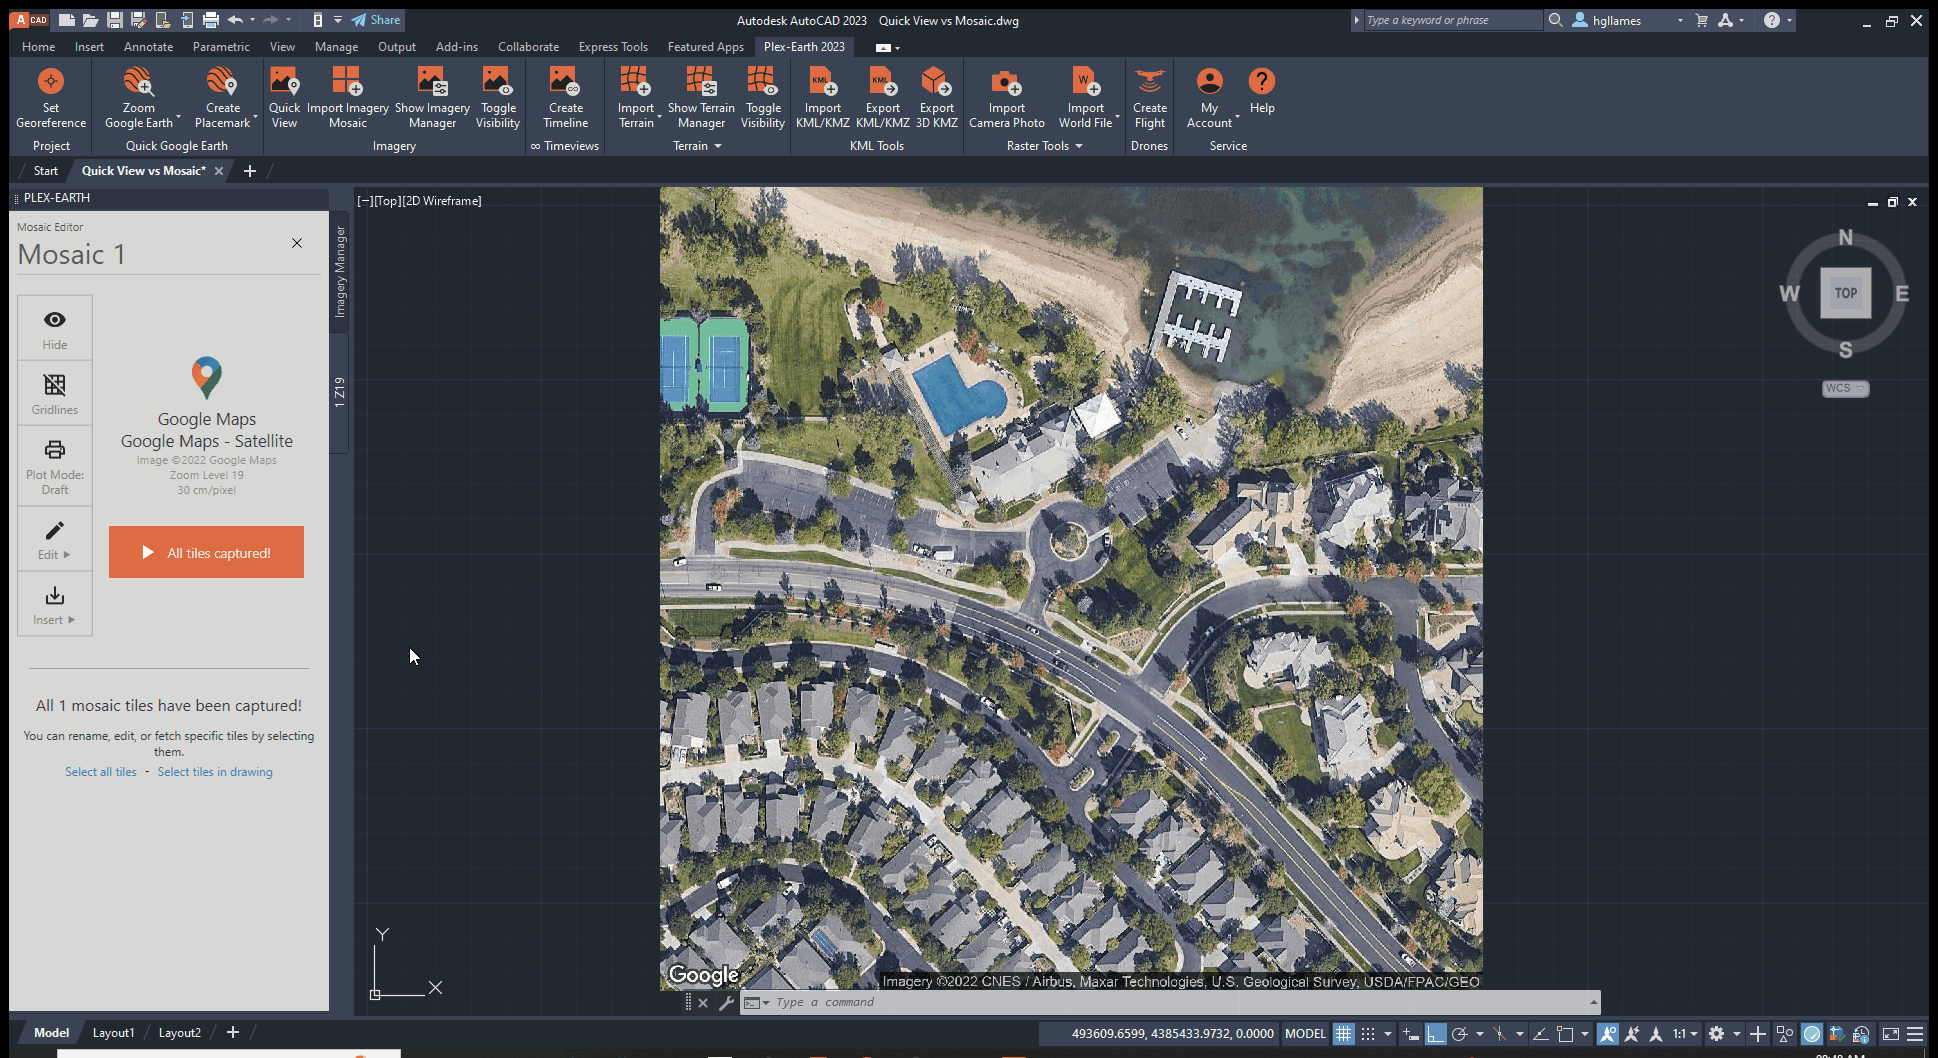
Task: Close the Mosaic Editor panel
Action: [297, 243]
